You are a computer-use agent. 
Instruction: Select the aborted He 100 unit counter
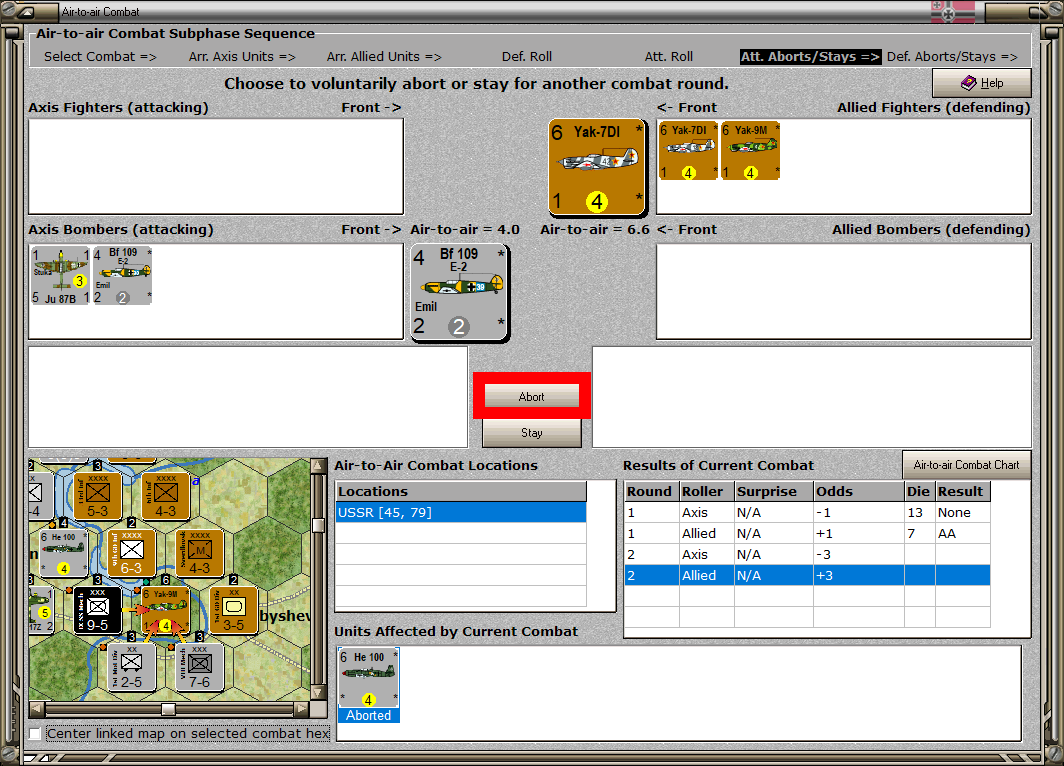(x=368, y=678)
